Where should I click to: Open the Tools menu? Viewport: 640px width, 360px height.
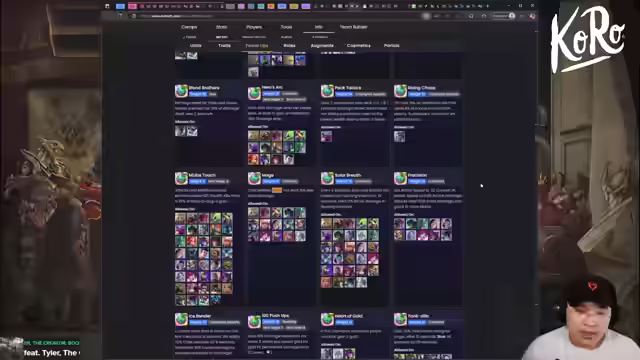[x=286, y=27]
